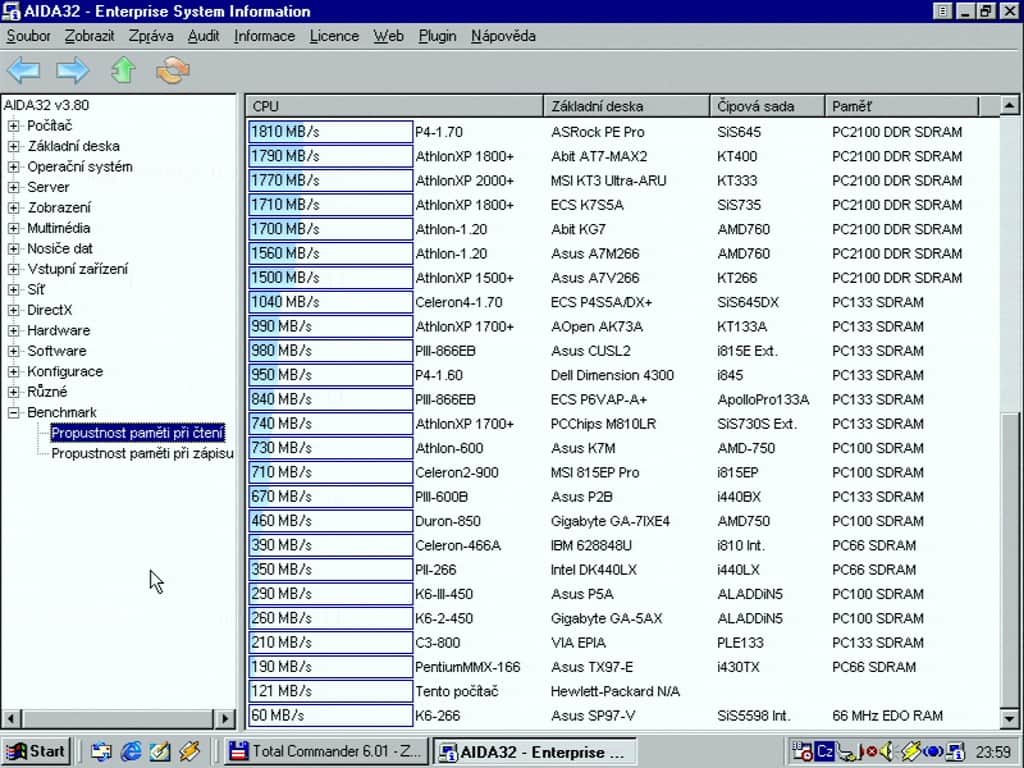
Task: Expand the Nosiče dat tree node
Action: pos(13,248)
